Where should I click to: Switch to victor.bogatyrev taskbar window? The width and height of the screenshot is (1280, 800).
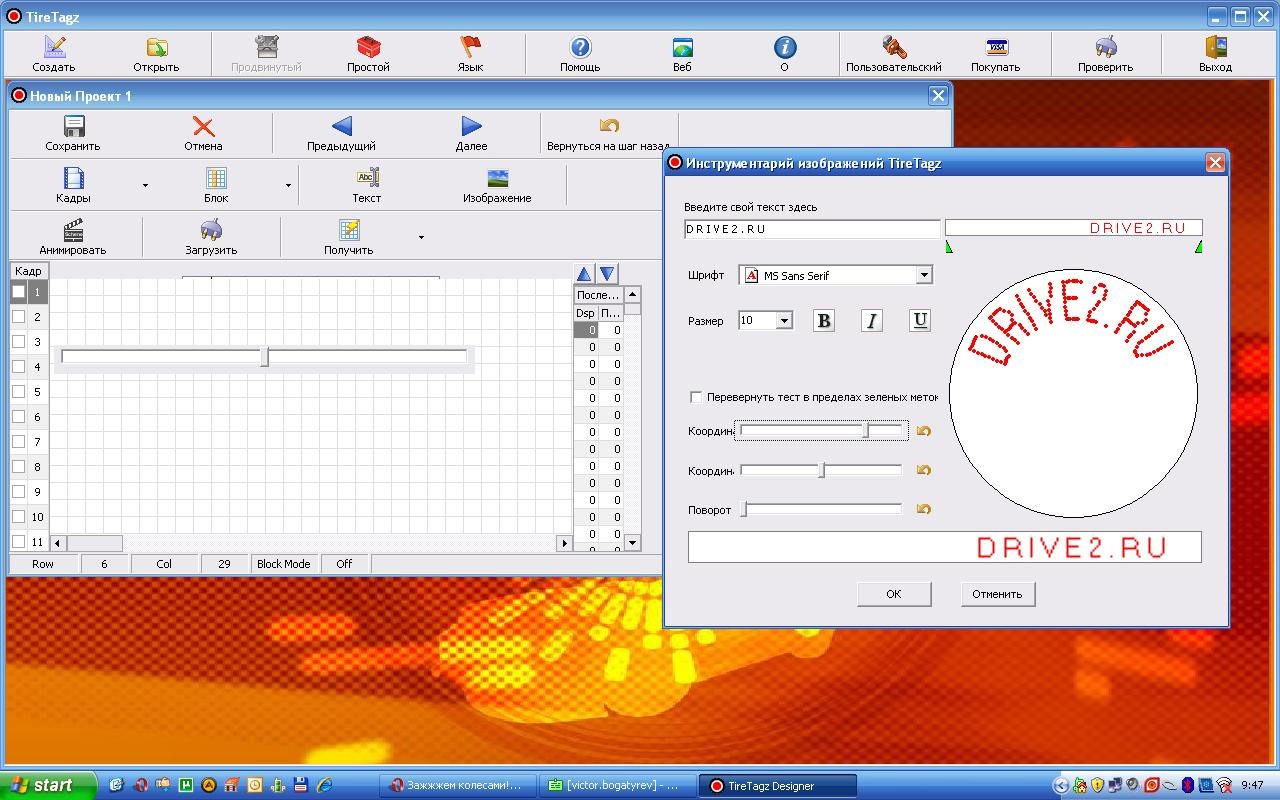(x=617, y=786)
